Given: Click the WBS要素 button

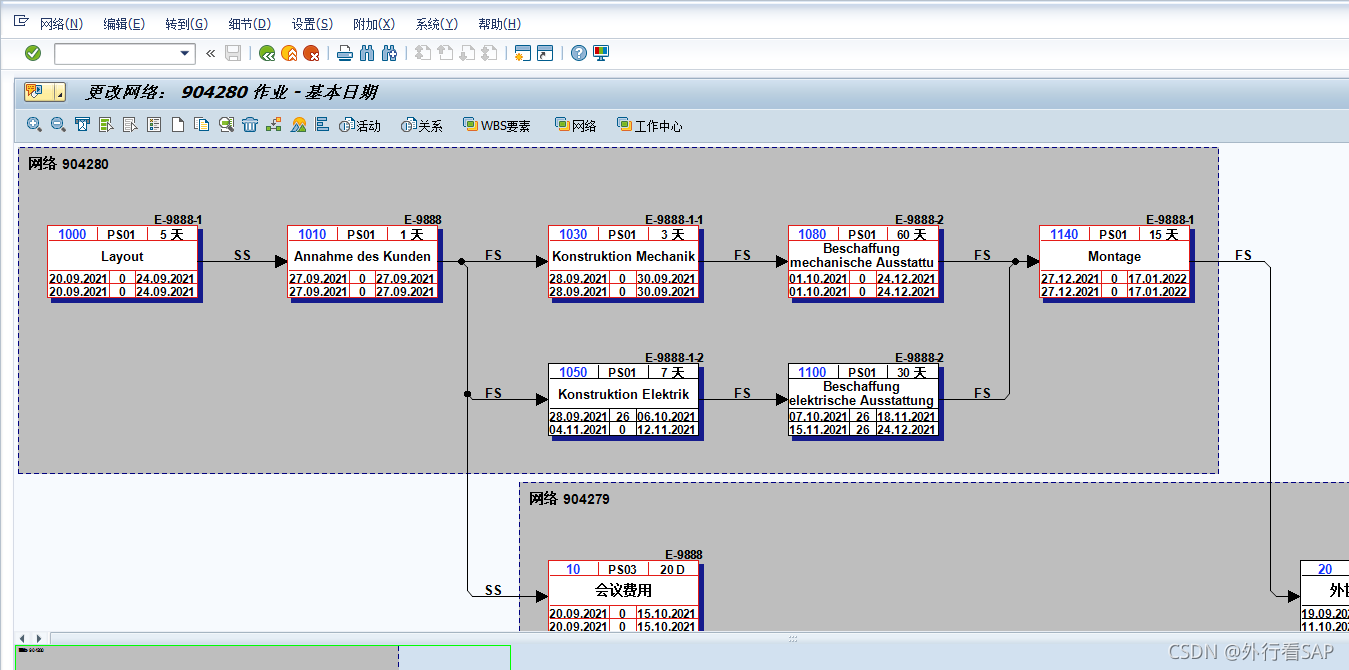Looking at the screenshot, I should pos(497,125).
